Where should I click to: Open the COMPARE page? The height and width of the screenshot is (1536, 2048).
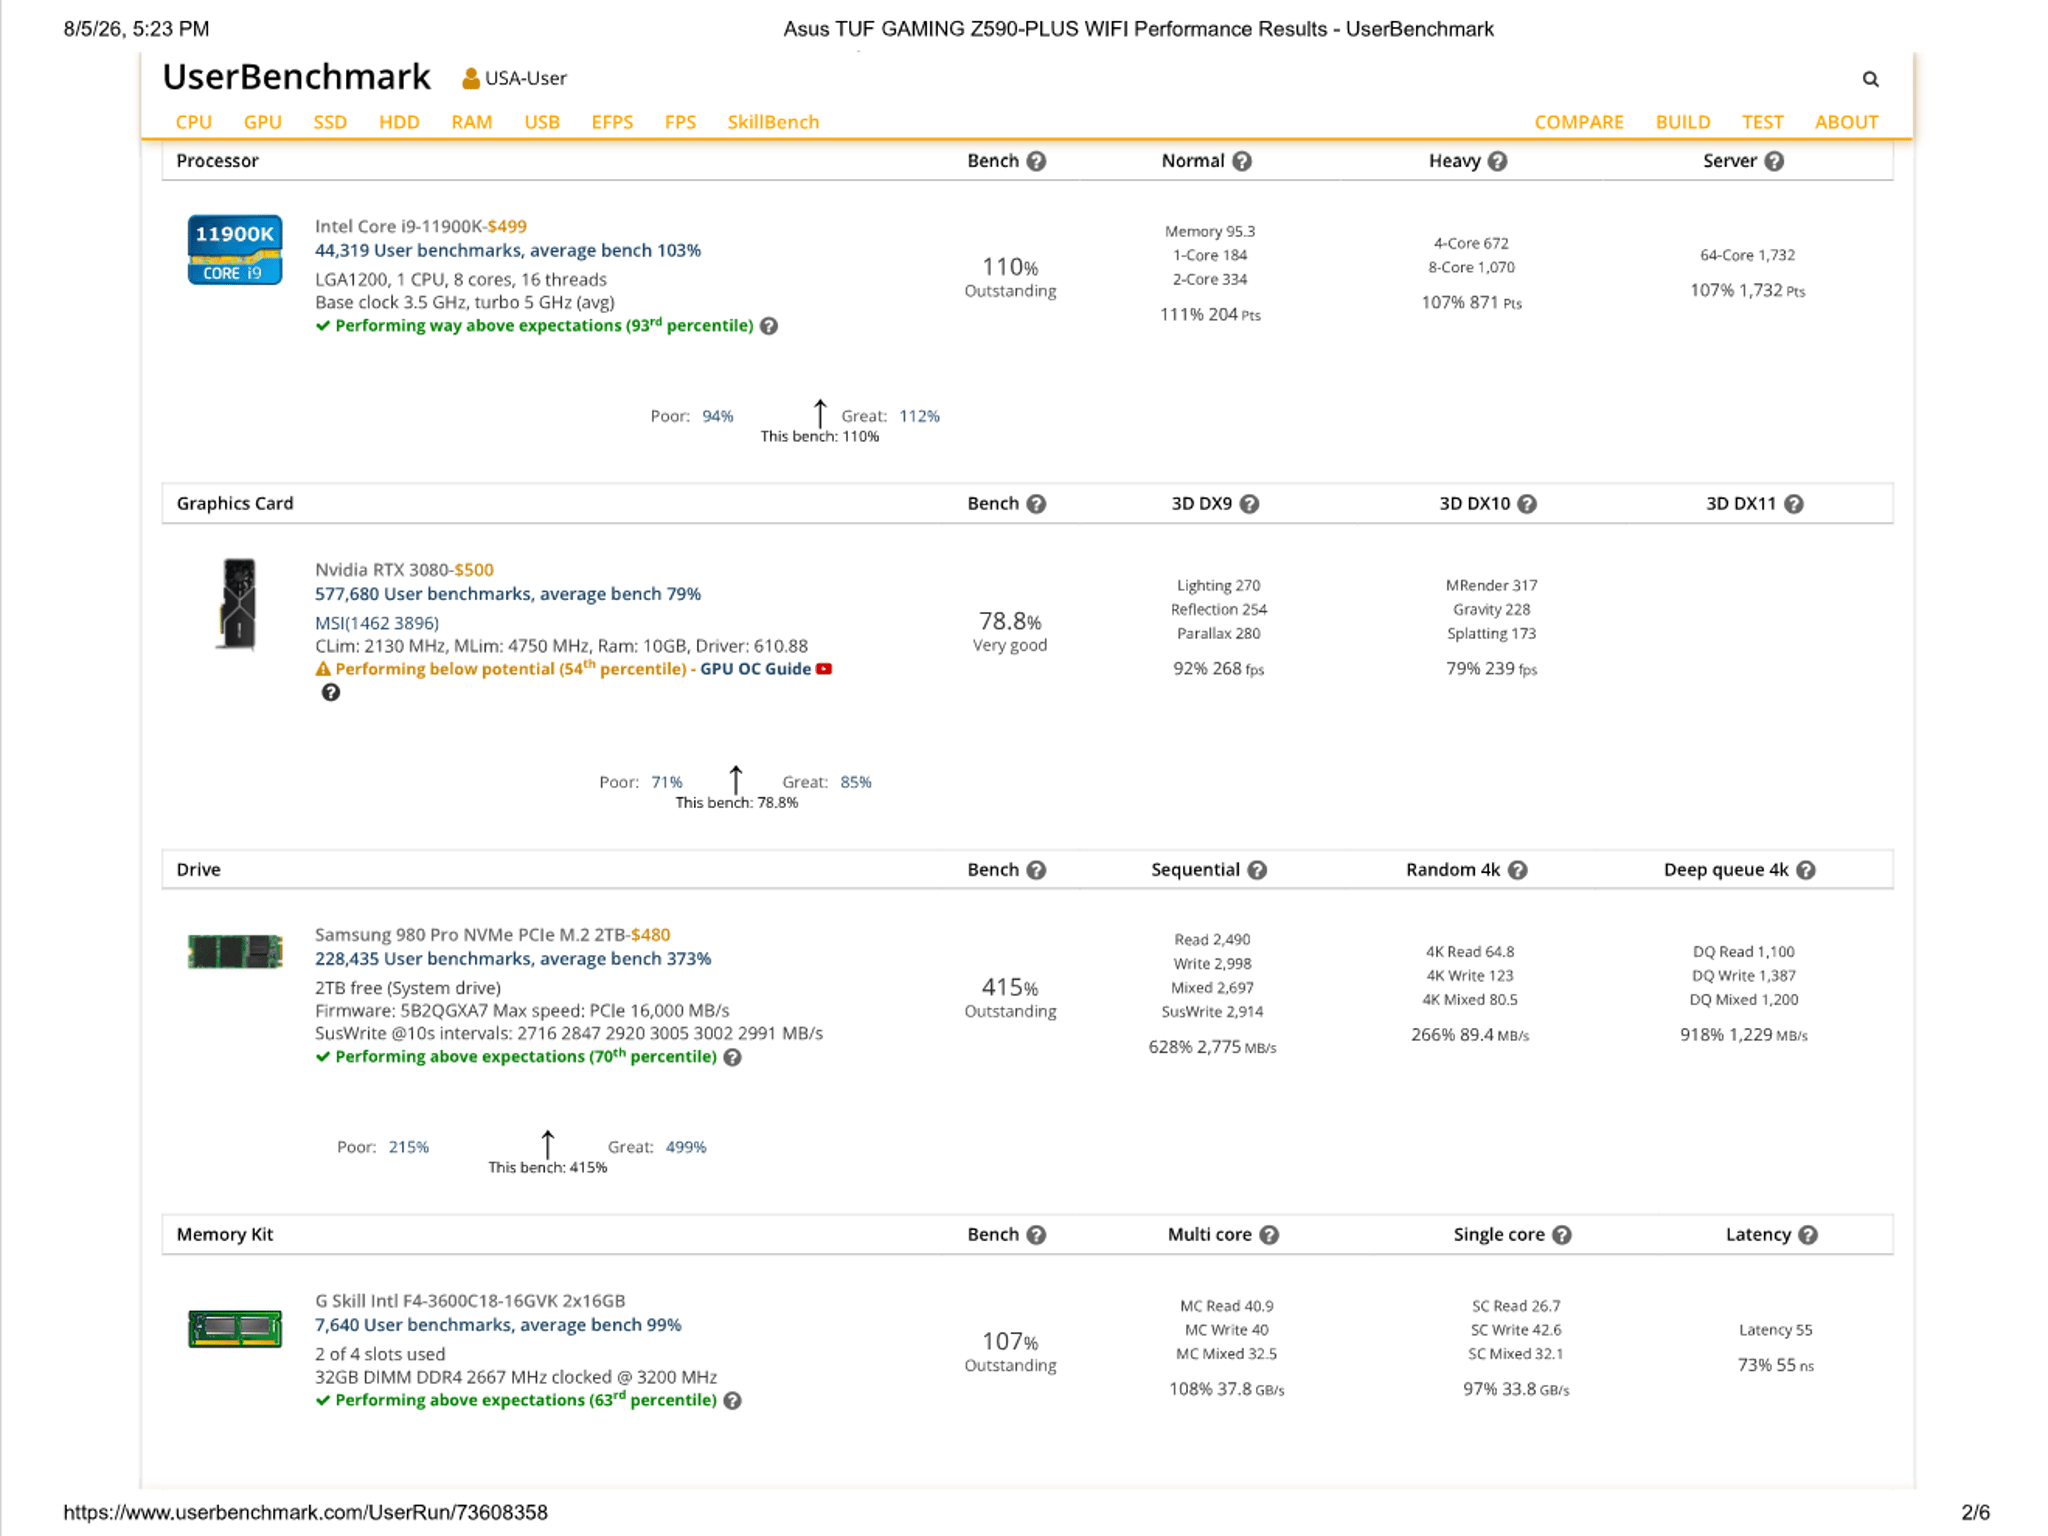point(1579,122)
